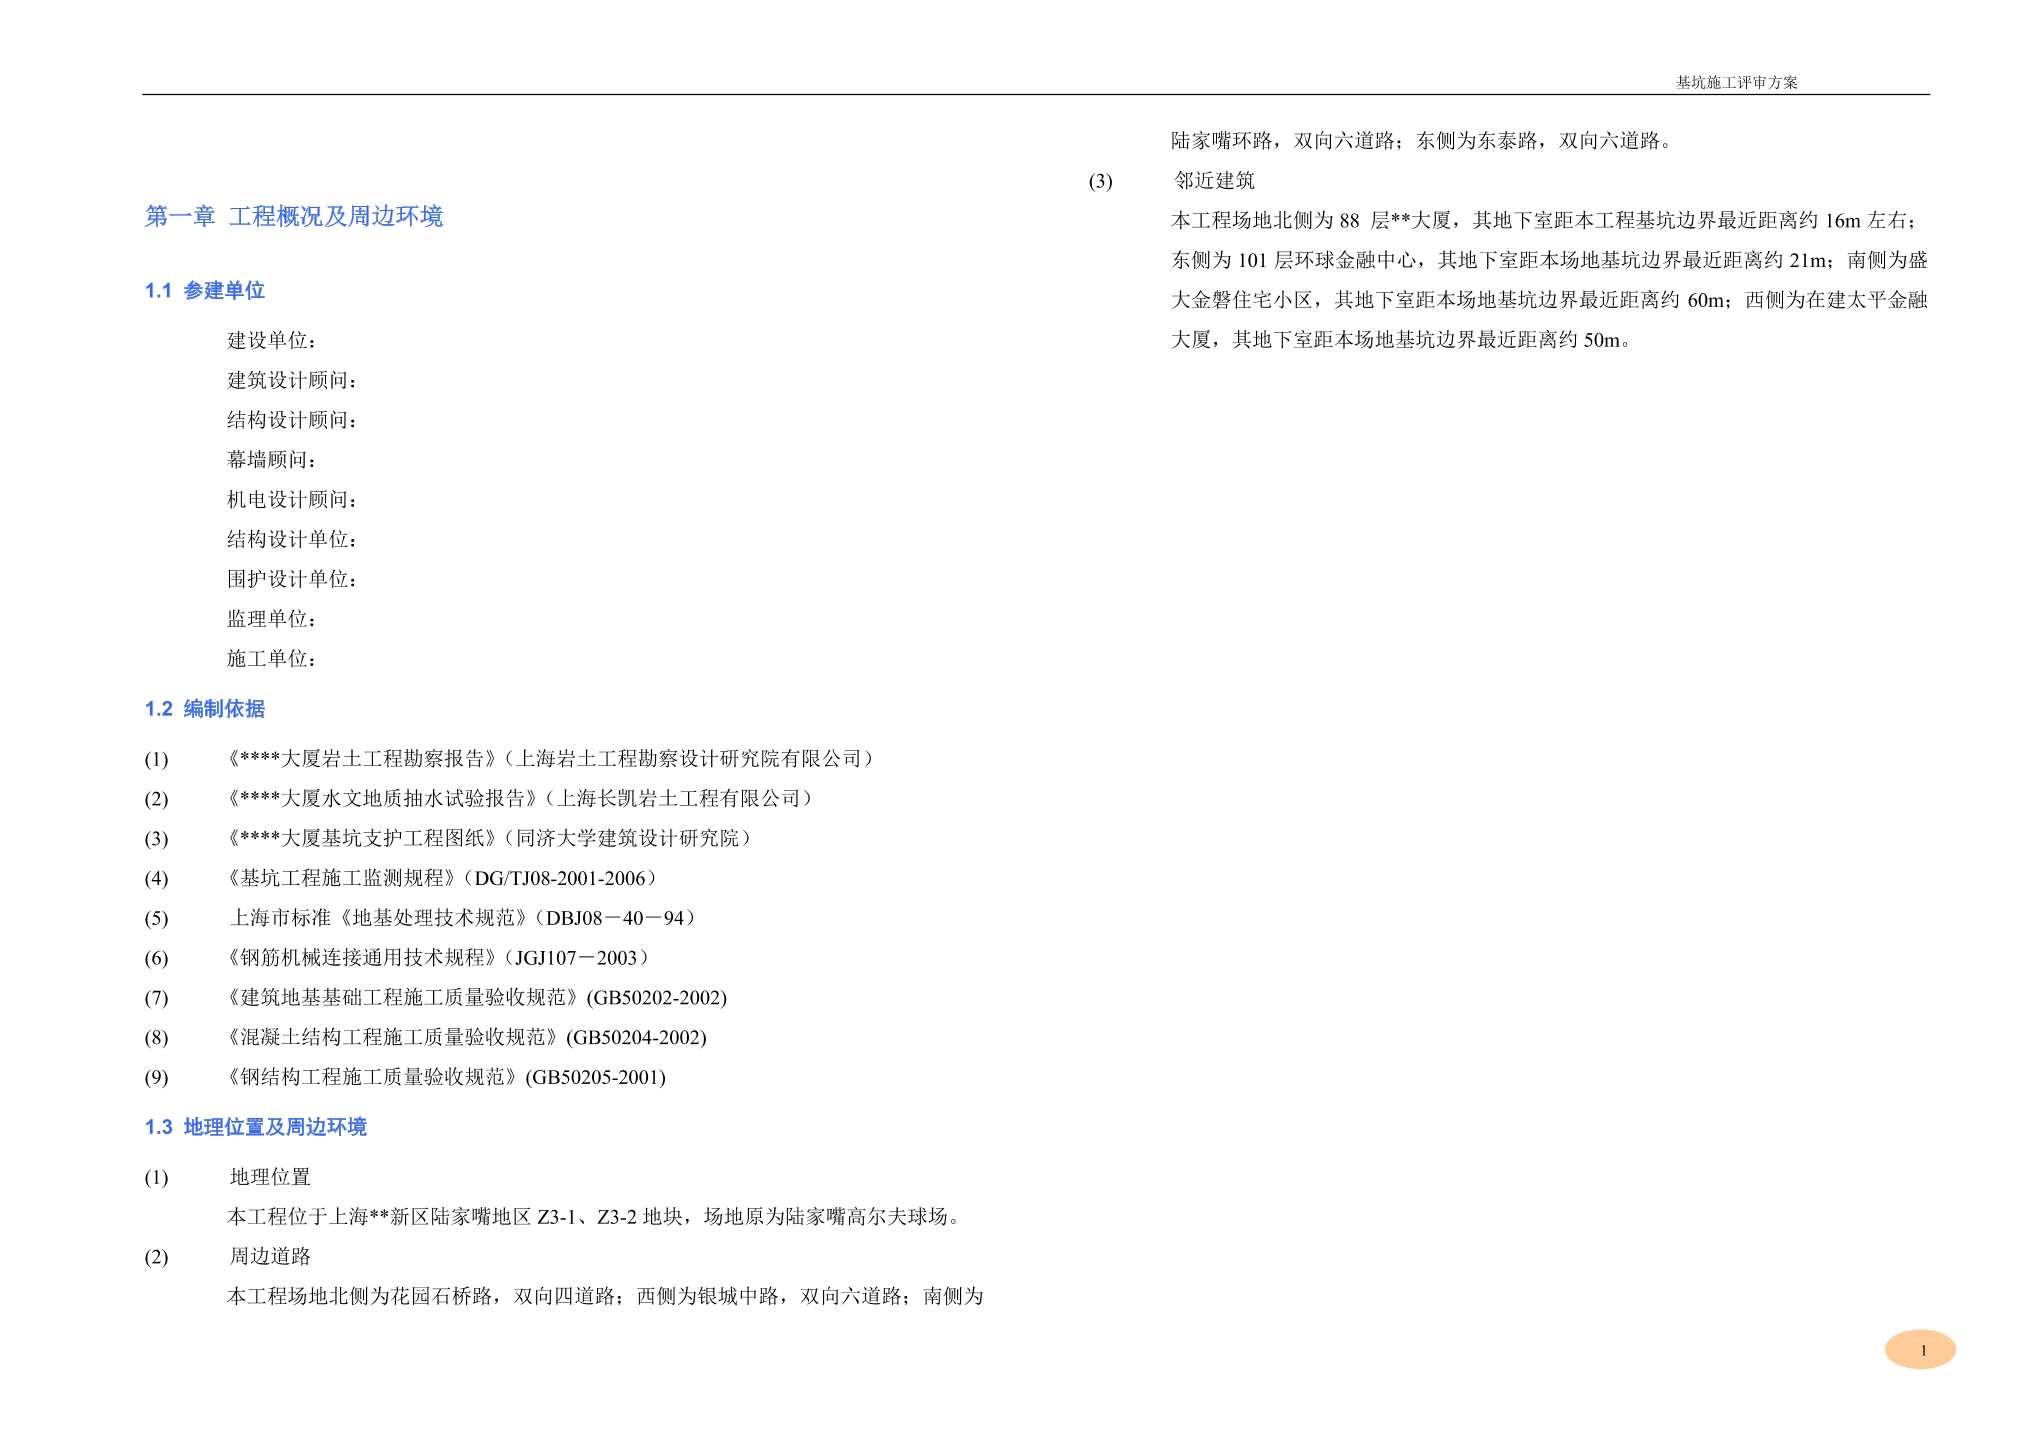Click item (8) 混凝土结构工程施工质量验收规范

pos(426,1038)
